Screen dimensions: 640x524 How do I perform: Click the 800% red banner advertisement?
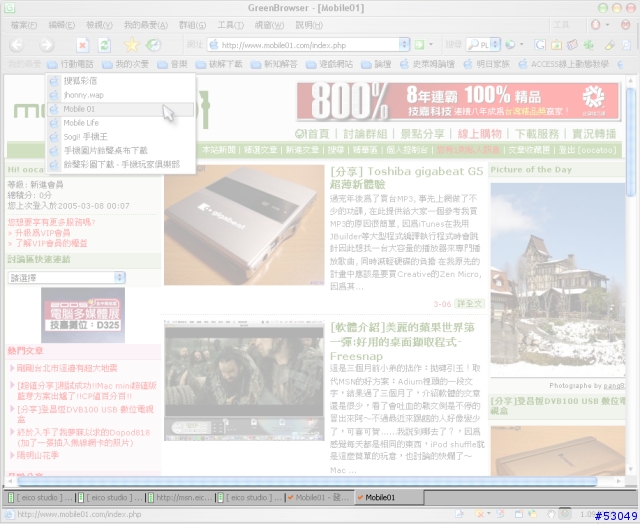458,102
